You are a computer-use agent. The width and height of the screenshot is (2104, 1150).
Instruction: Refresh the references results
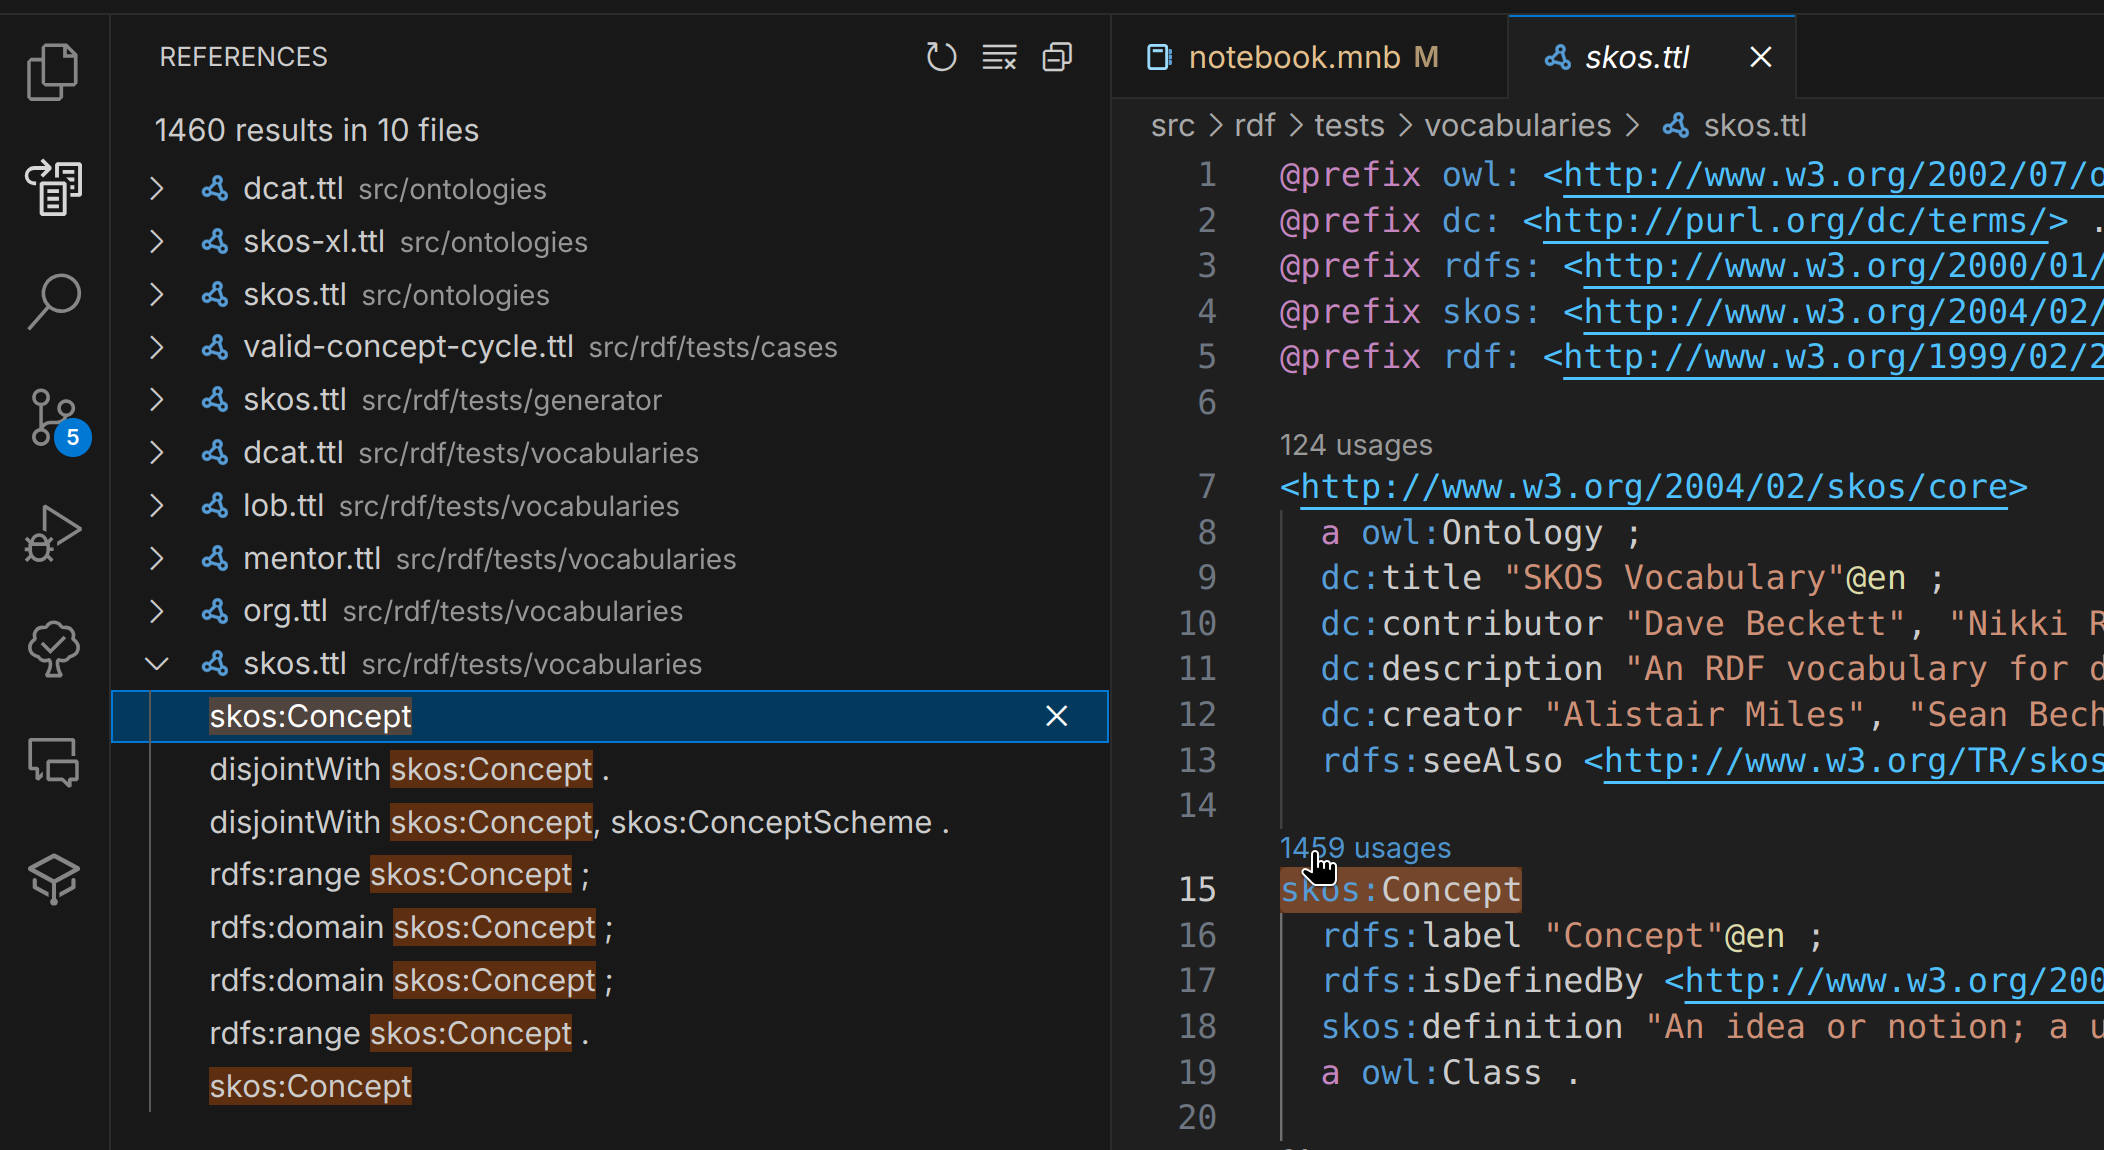[940, 57]
